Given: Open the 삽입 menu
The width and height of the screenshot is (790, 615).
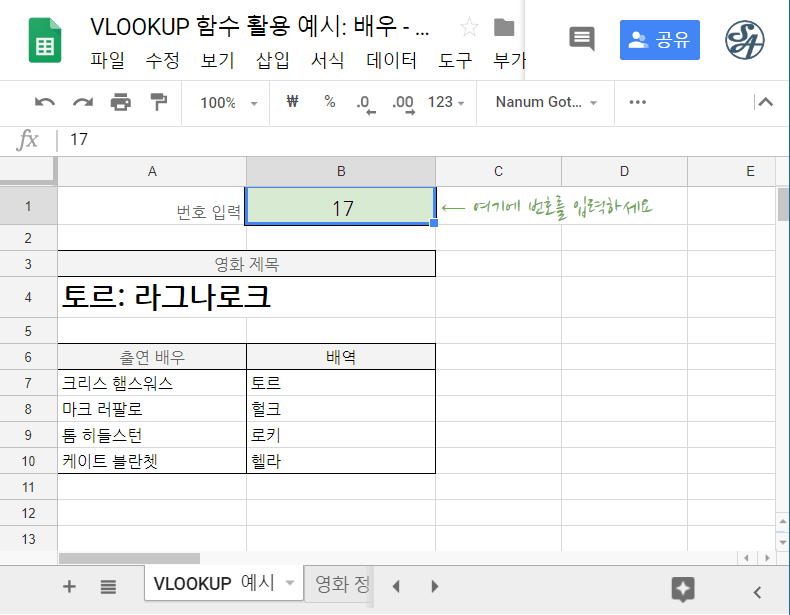Looking at the screenshot, I should [273, 60].
